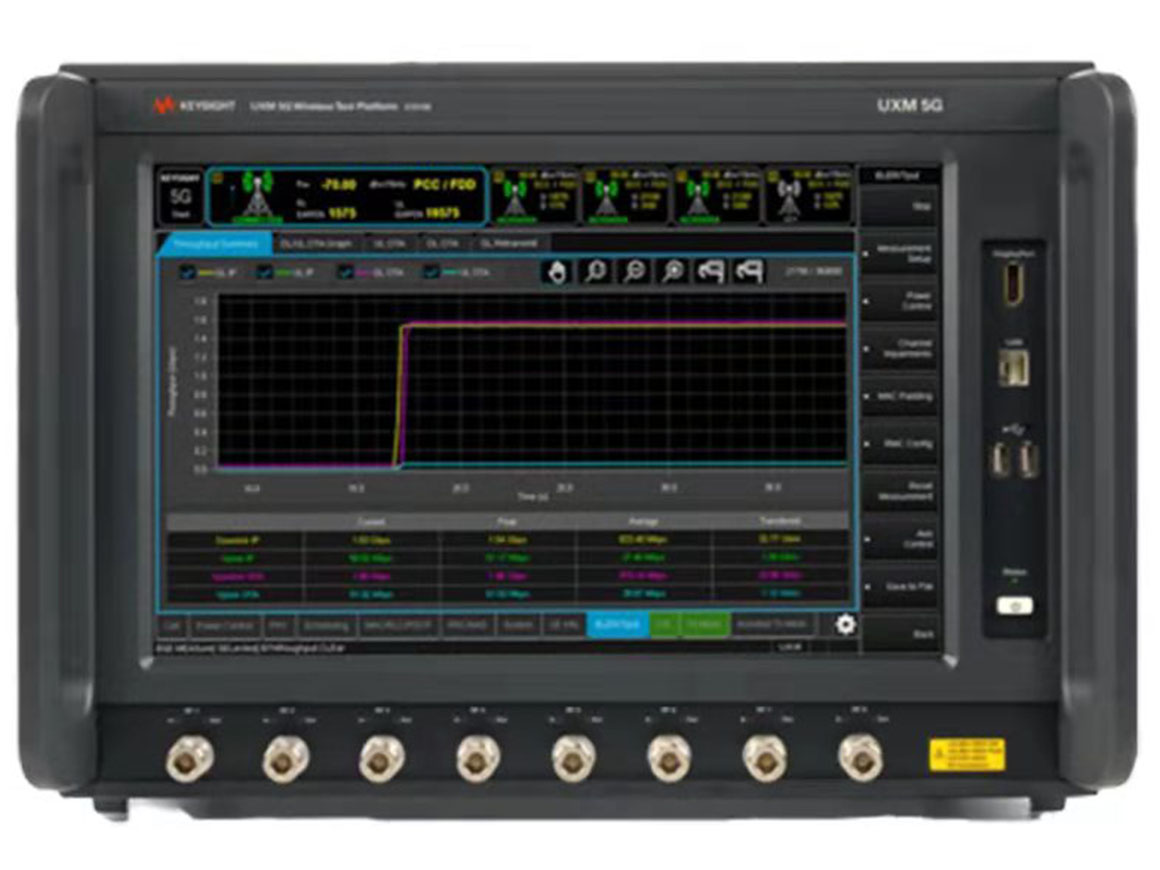Viewport: 1160px width, 870px height.
Task: Select the hand pan tool above the graph
Action: (x=556, y=272)
